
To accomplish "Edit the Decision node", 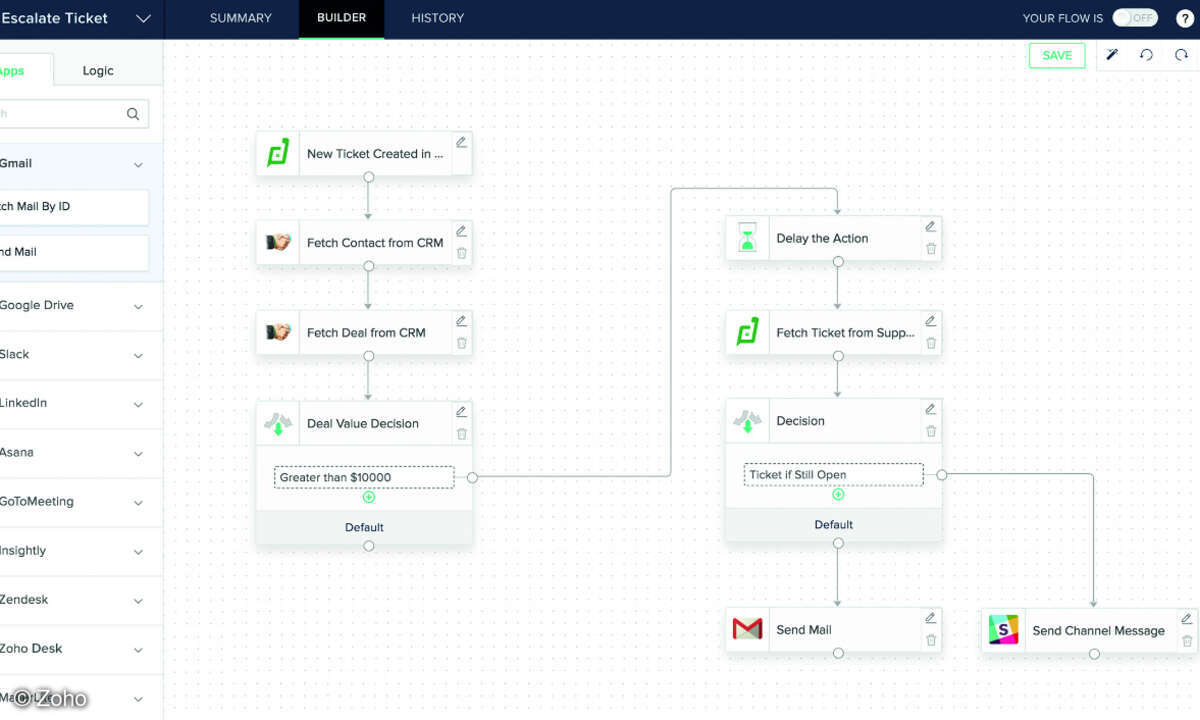I will tap(930, 408).
